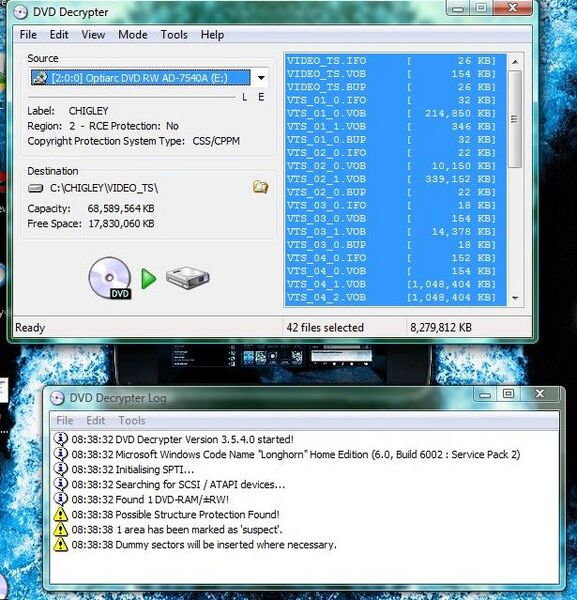Browse for destination folder icon

tap(260, 187)
